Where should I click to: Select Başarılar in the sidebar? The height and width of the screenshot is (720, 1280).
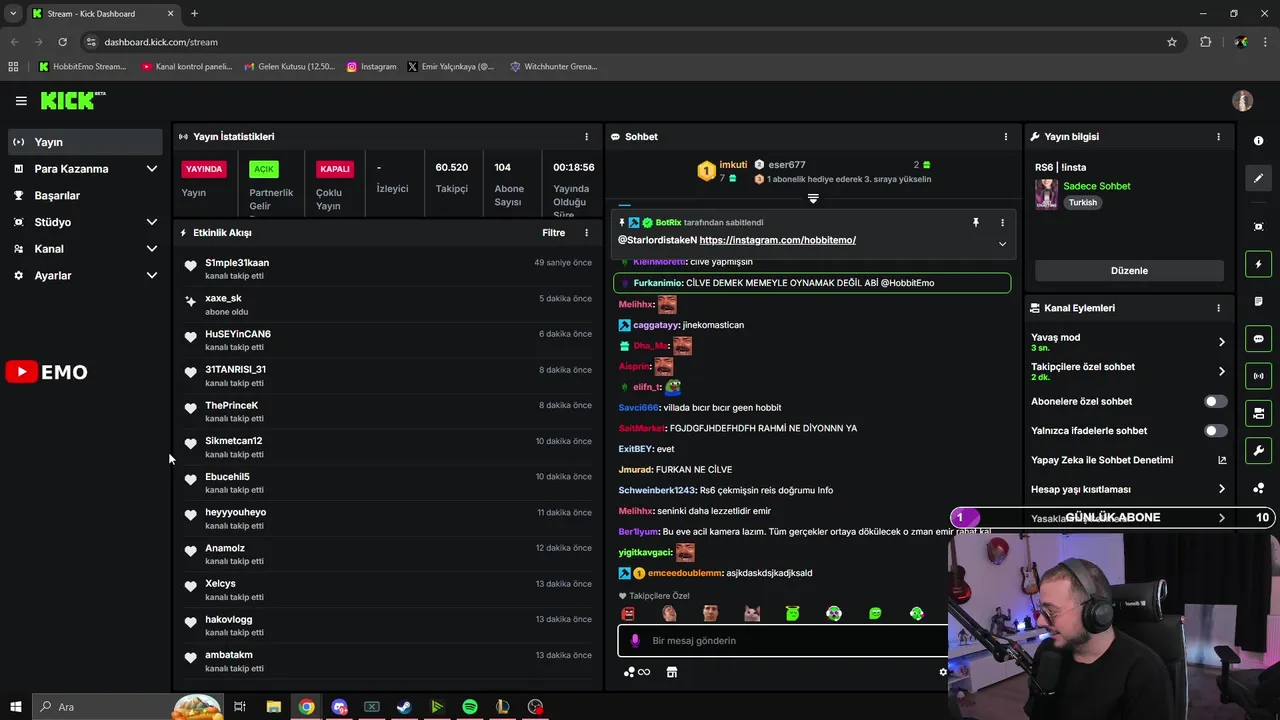(x=85, y=196)
